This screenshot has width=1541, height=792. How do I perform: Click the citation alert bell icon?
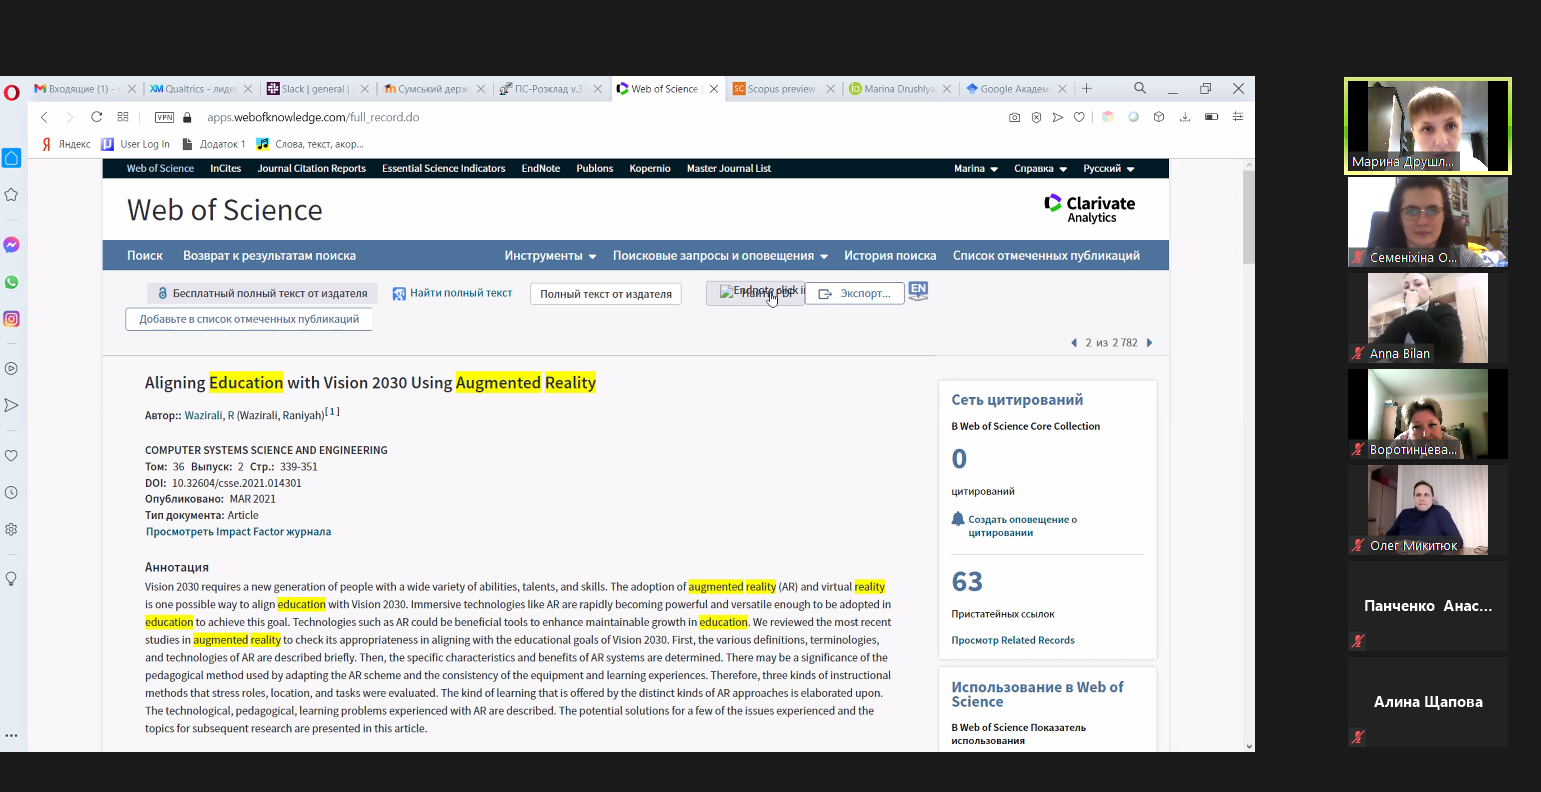click(958, 519)
